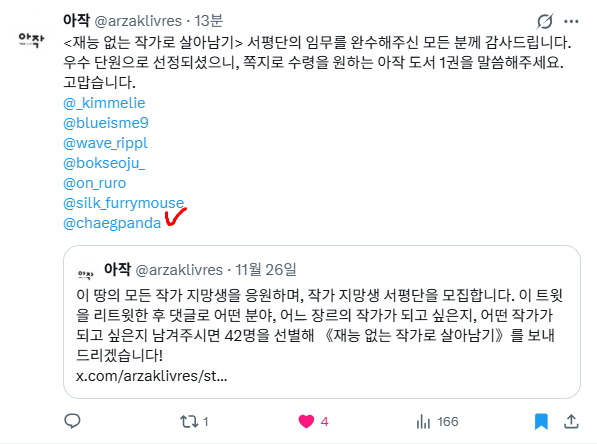Open the checked @chaegpanda mention
This screenshot has width=597, height=444.
pos(112,223)
